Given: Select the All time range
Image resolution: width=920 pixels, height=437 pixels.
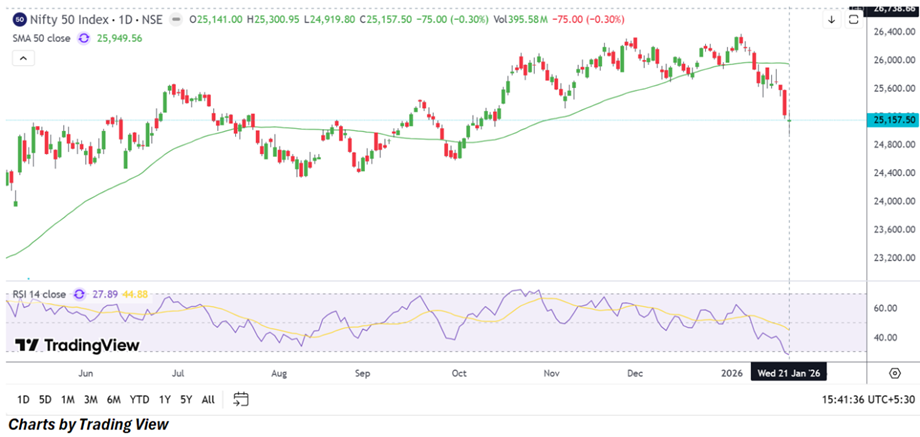Looking at the screenshot, I should pos(208,399).
